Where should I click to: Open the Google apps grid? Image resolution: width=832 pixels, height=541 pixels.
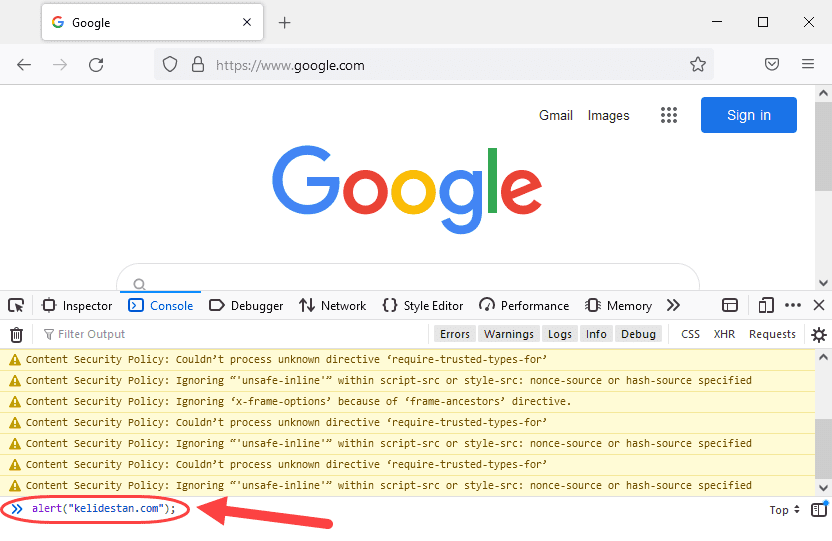click(669, 115)
